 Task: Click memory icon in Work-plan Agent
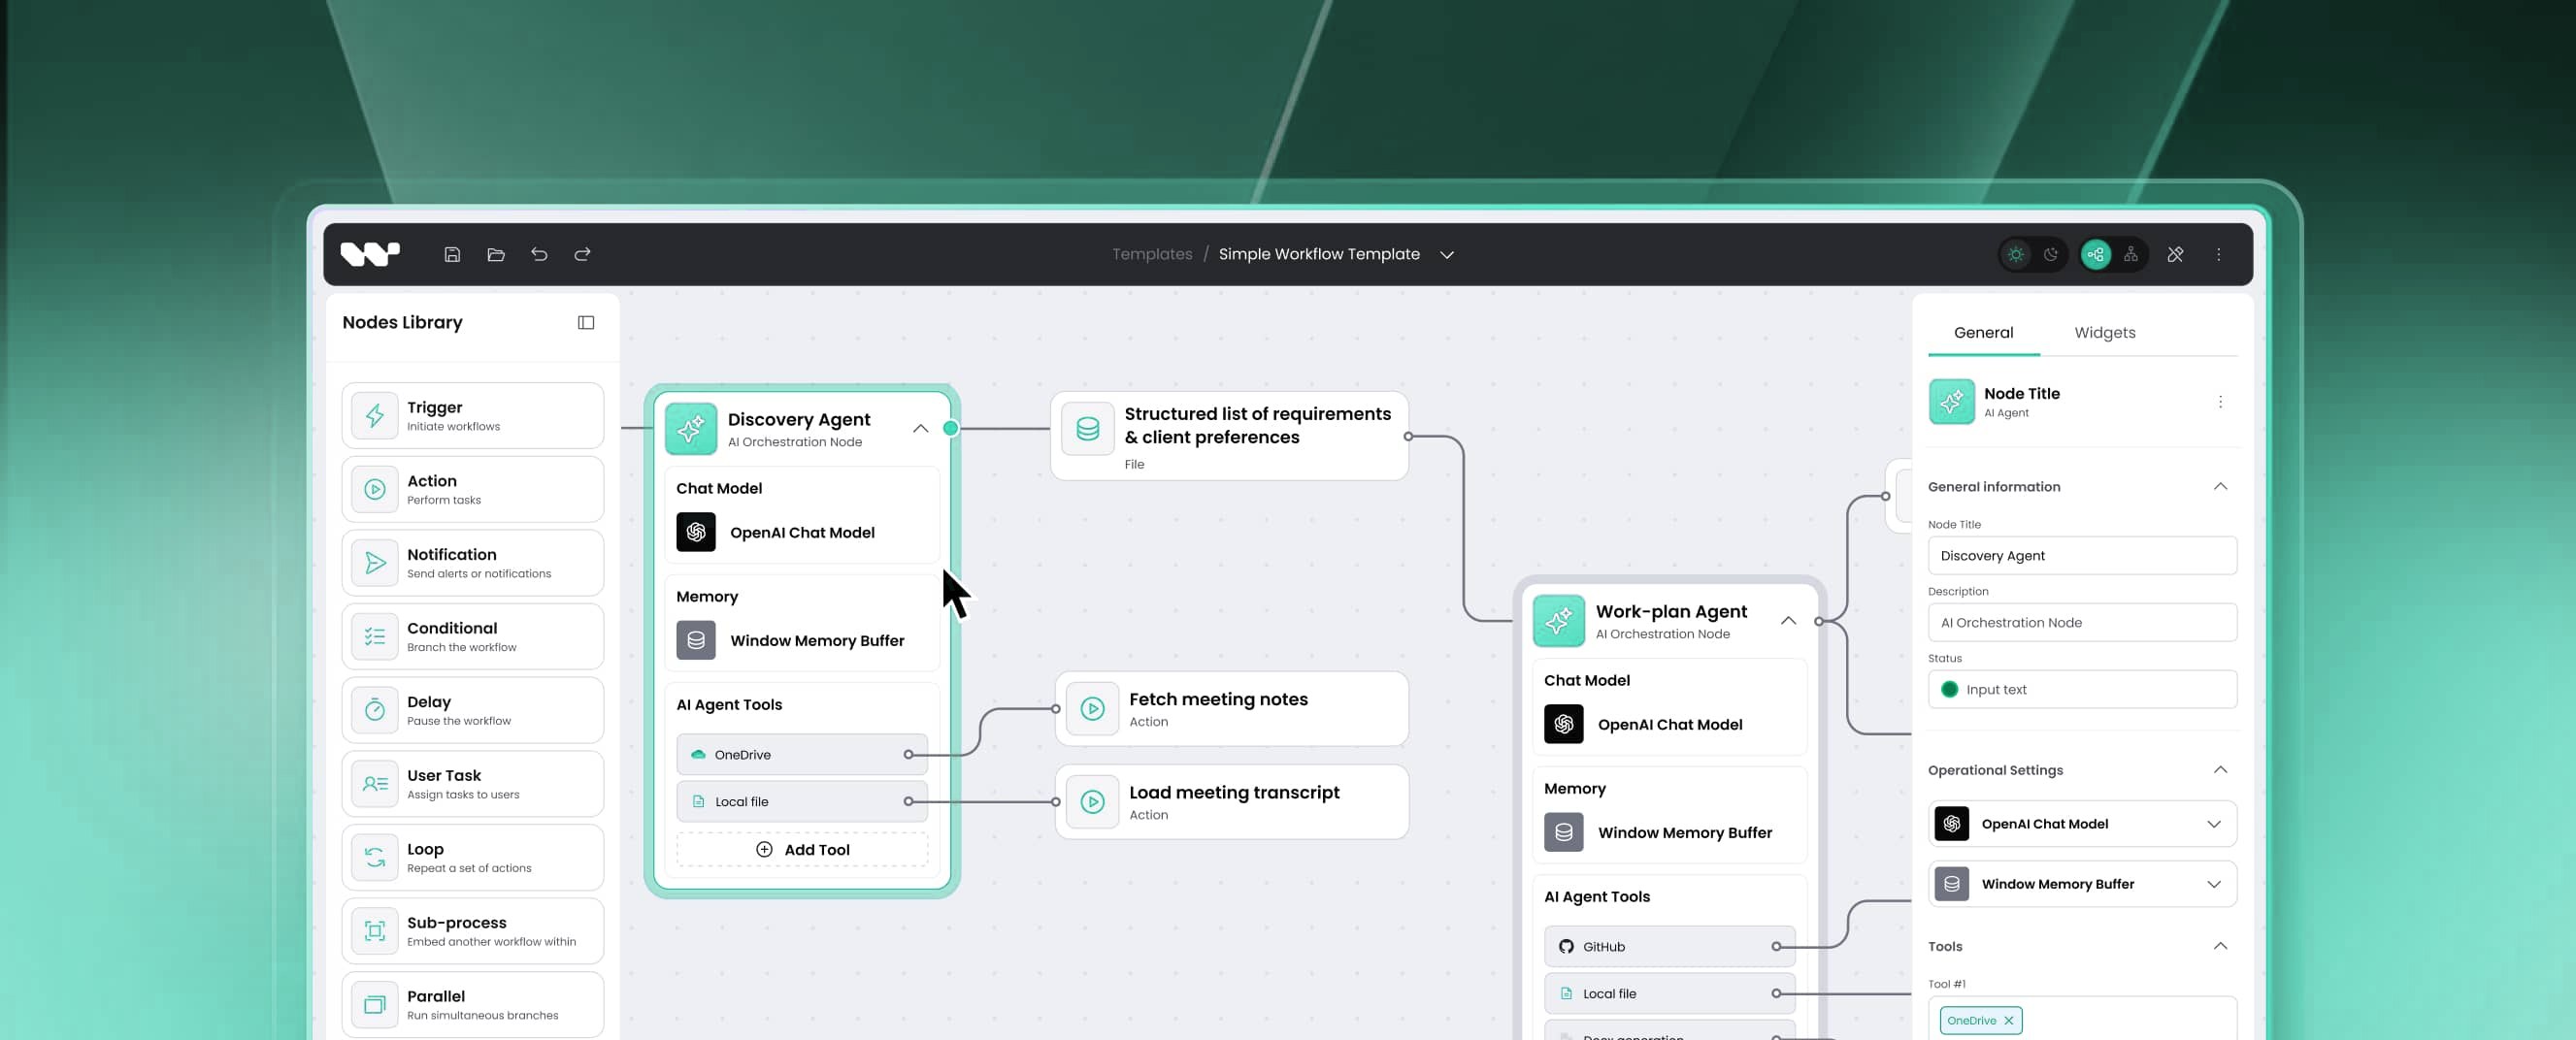point(1564,832)
